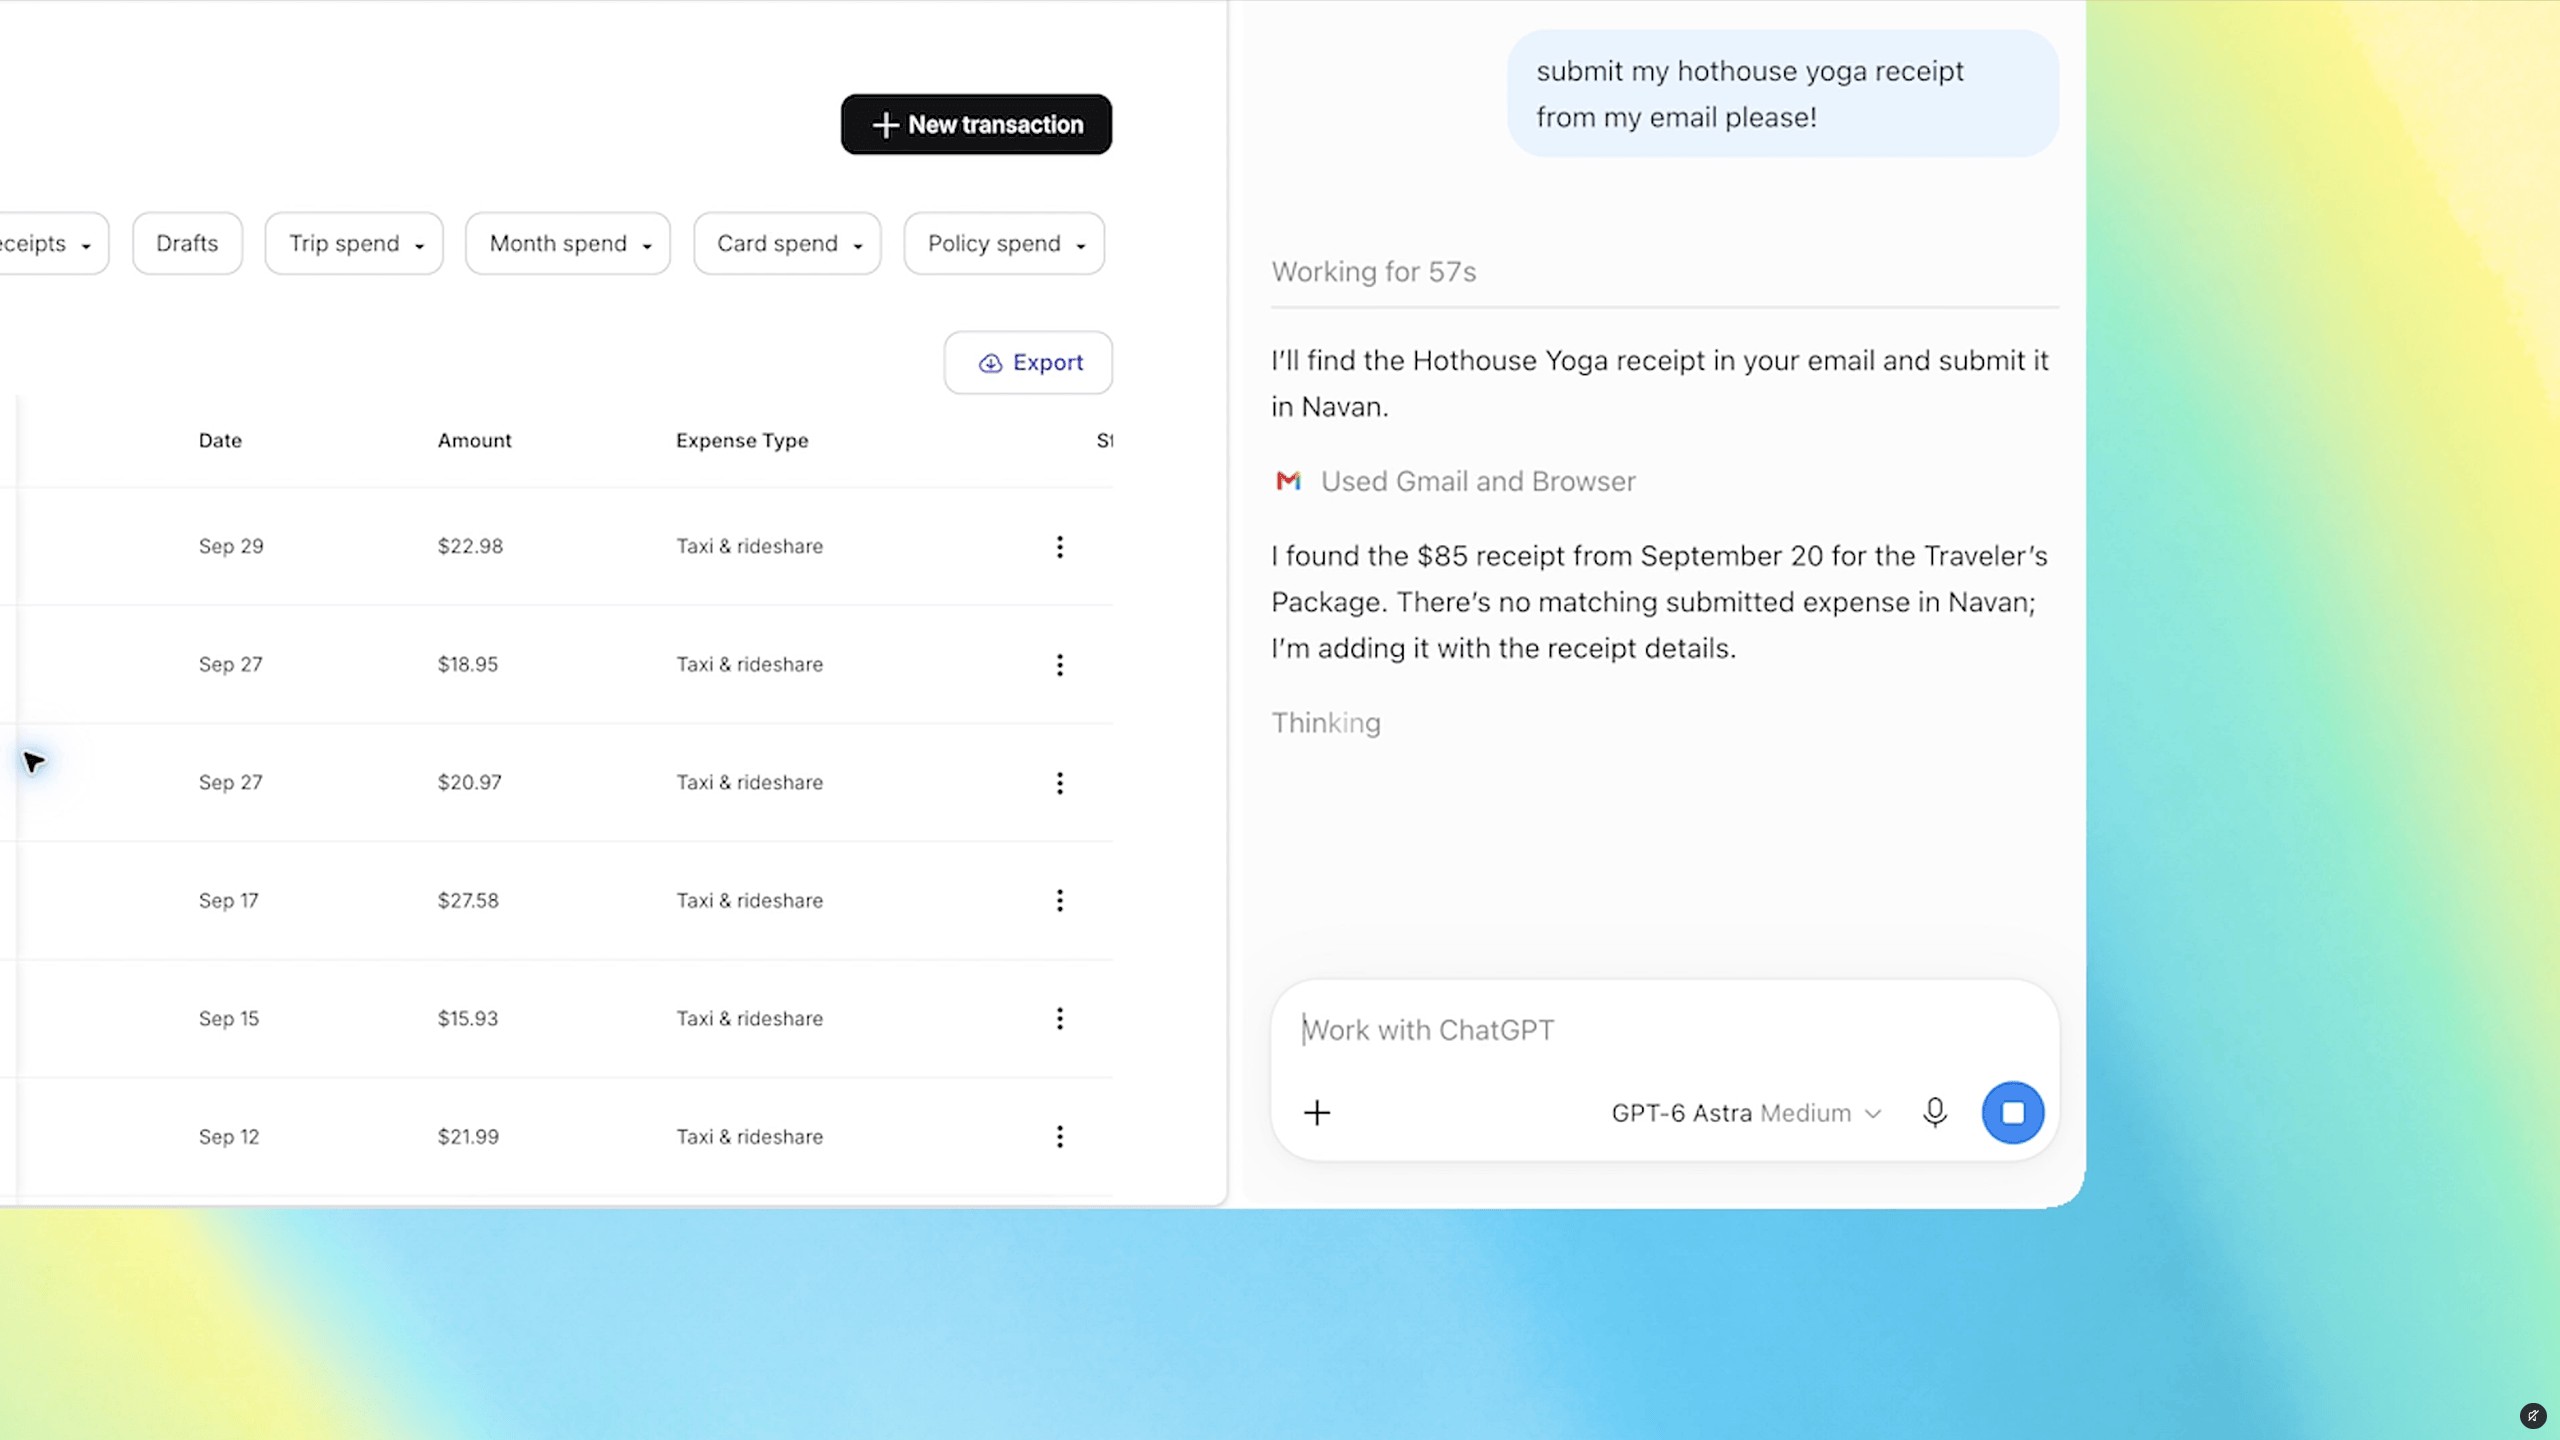Expand the Month spend filter dropdown
The height and width of the screenshot is (1440, 2560).
(568, 243)
